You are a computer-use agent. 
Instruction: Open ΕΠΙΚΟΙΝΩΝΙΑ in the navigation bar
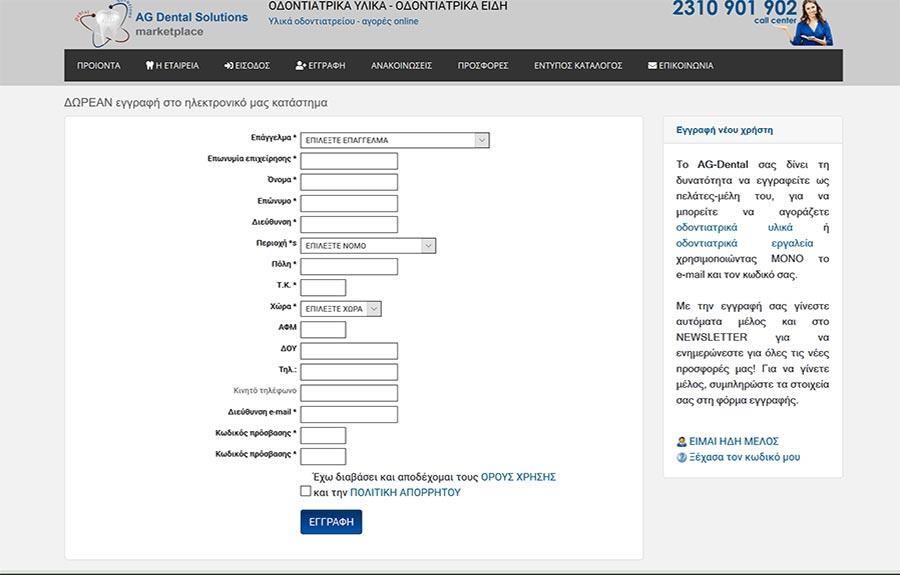(x=681, y=66)
